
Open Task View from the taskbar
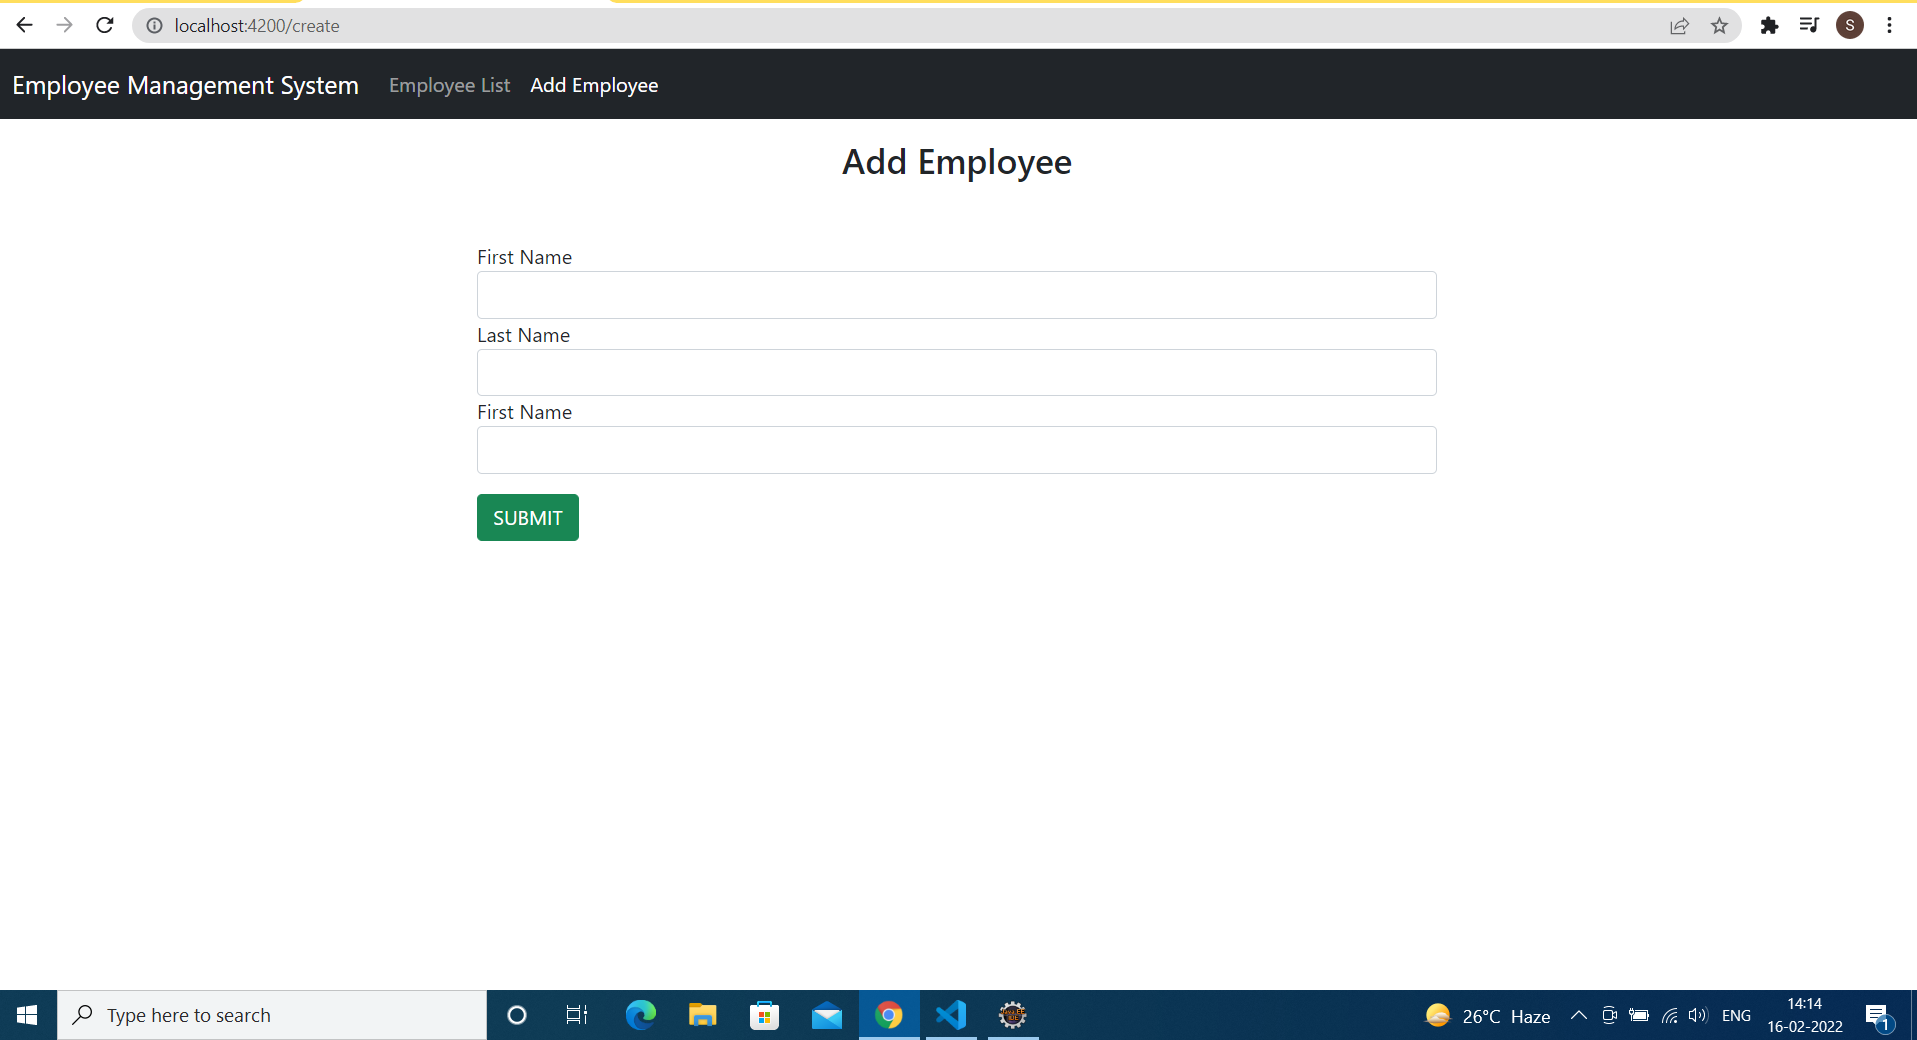pyautogui.click(x=576, y=1015)
